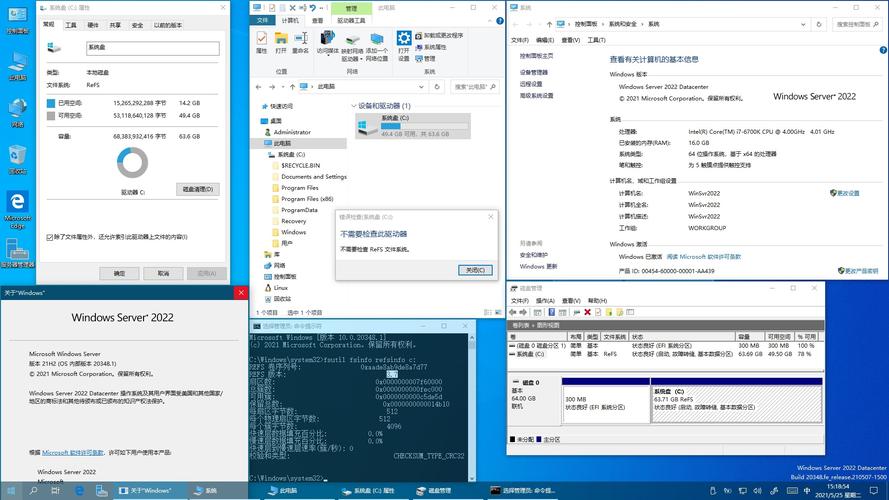Click 添加一个网络位置 icon in ribbon

(376, 46)
